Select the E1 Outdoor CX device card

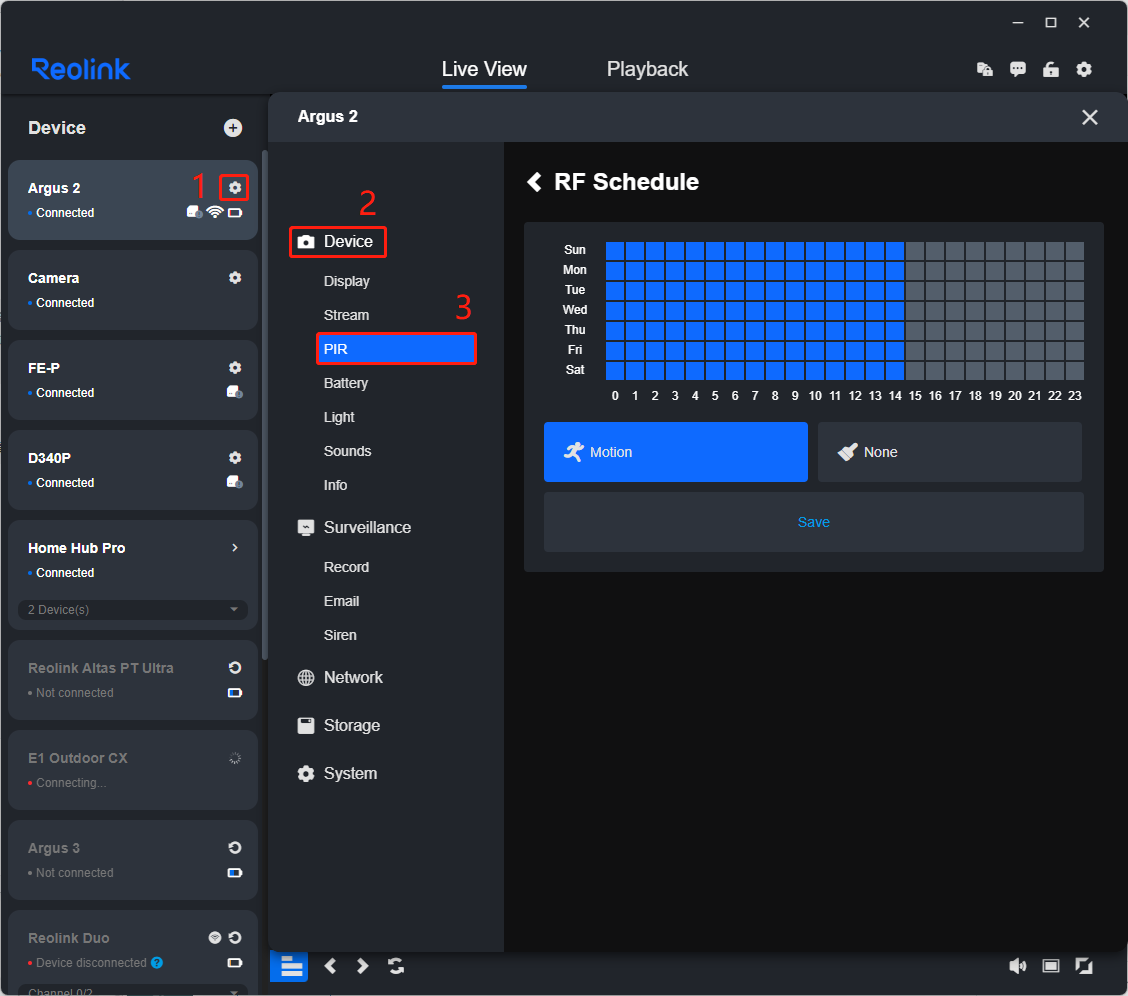133,769
